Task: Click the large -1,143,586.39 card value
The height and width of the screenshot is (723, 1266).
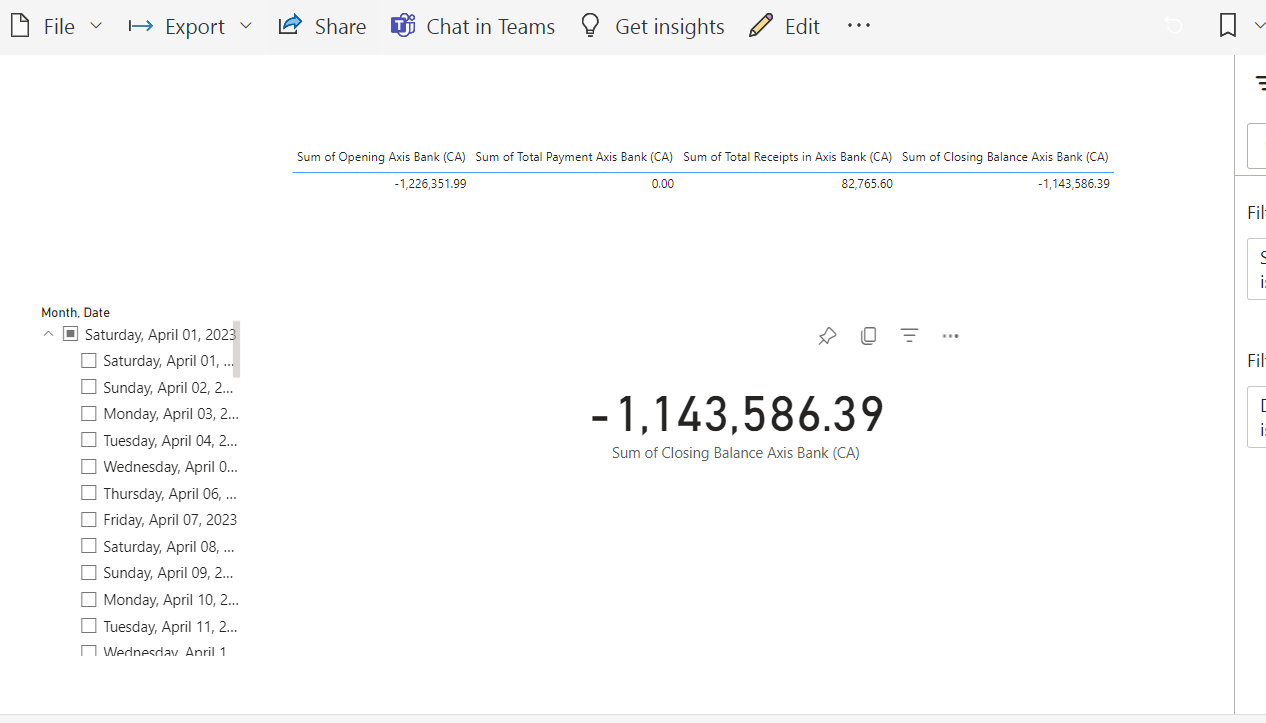Action: pos(737,415)
